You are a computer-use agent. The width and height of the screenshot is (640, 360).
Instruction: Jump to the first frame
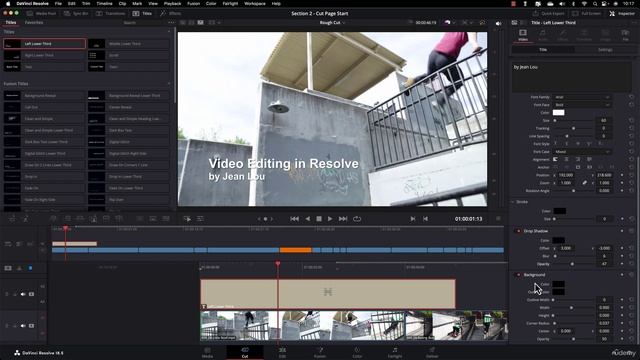click(294, 219)
